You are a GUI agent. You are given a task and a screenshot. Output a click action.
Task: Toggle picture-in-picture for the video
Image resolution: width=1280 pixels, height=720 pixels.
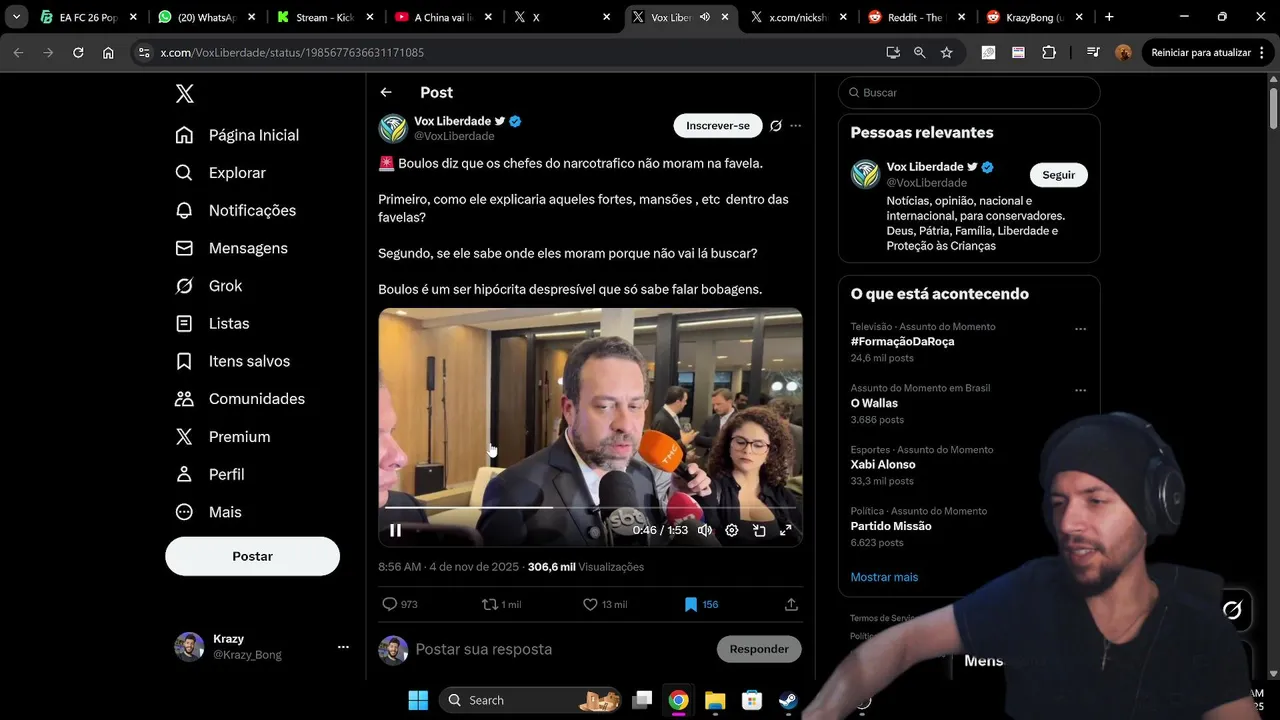pyautogui.click(x=759, y=530)
